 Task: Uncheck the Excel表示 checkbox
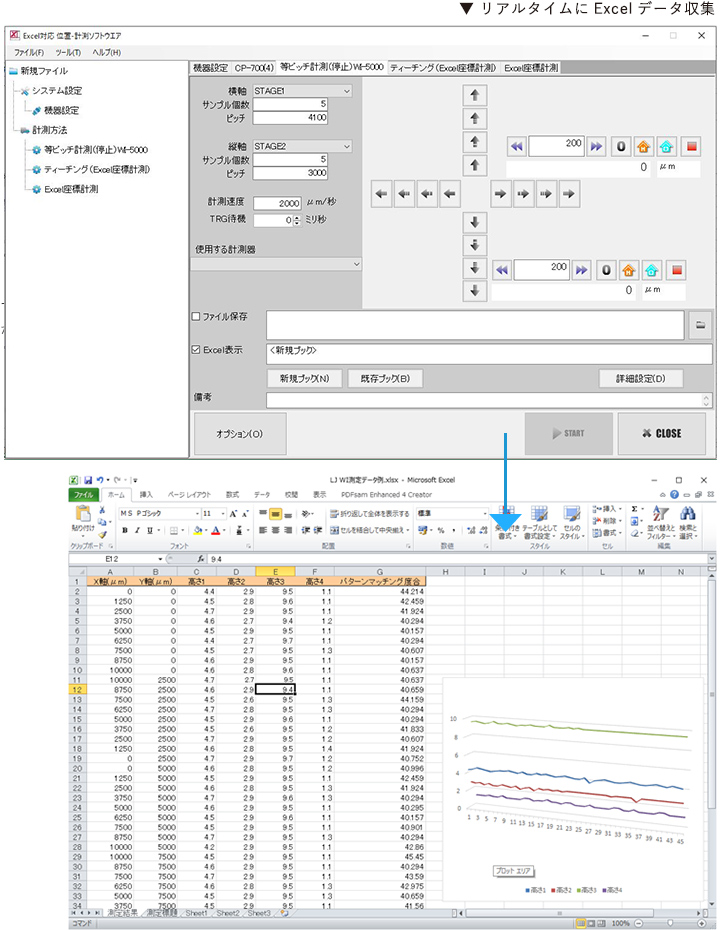click(x=197, y=350)
